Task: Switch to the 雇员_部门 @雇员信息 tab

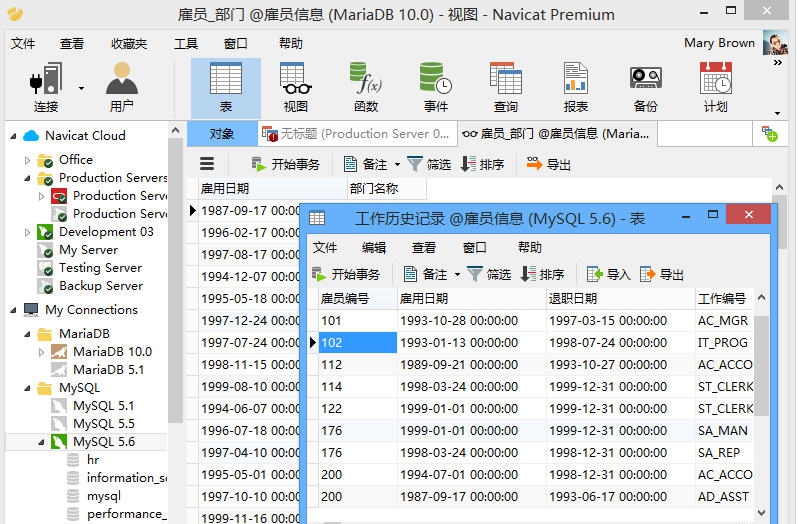Action: pos(557,134)
